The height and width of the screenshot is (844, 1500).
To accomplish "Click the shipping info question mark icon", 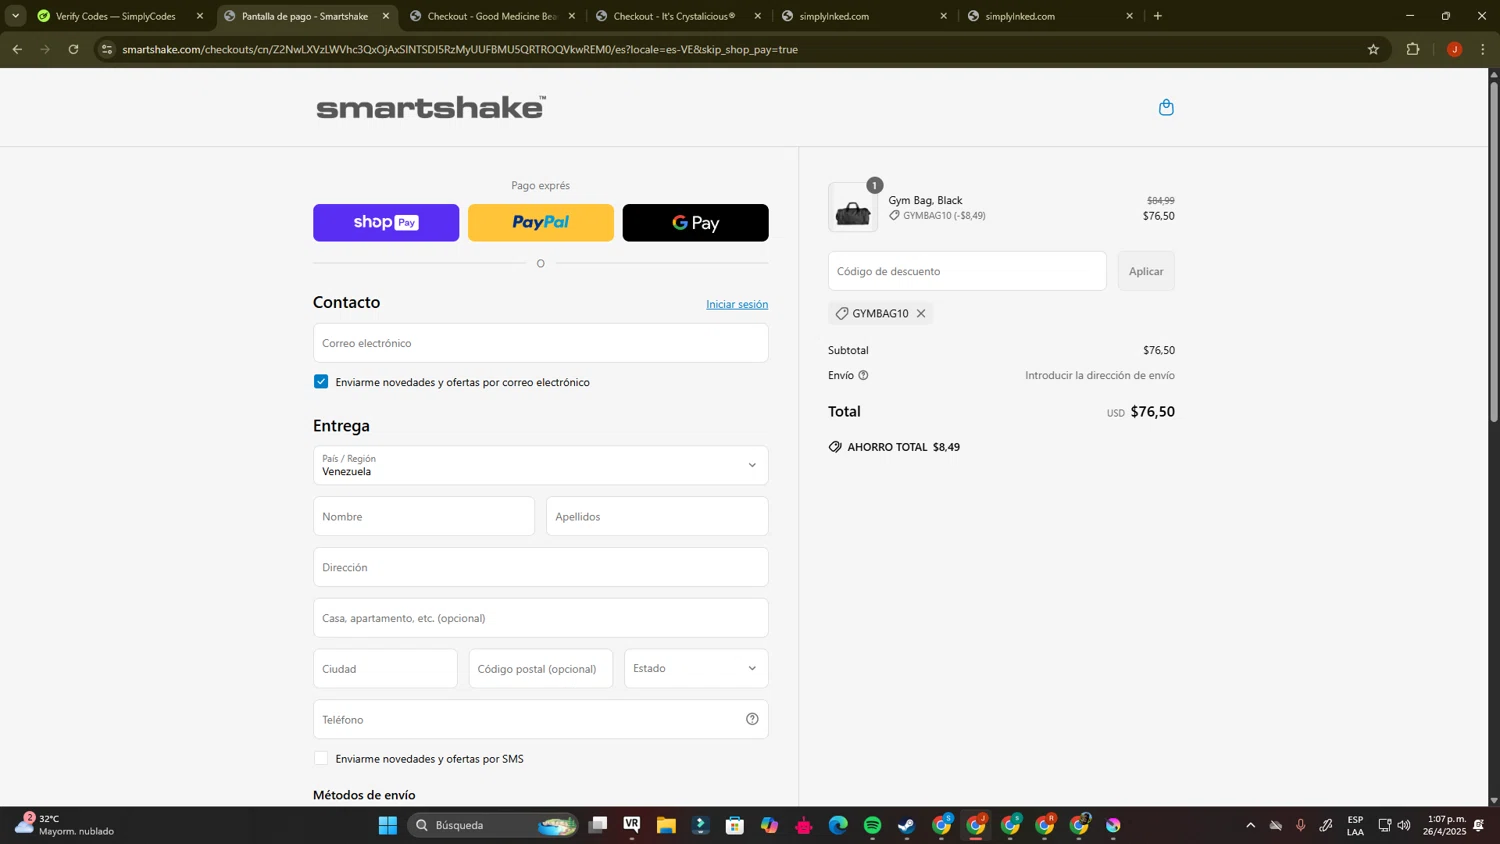I will coord(863,376).
